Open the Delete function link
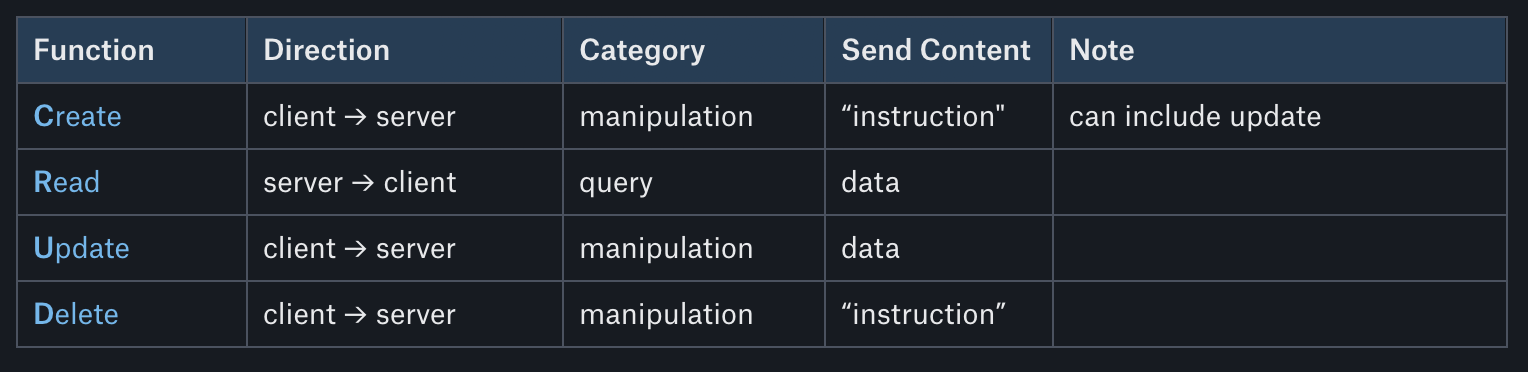 (x=76, y=314)
